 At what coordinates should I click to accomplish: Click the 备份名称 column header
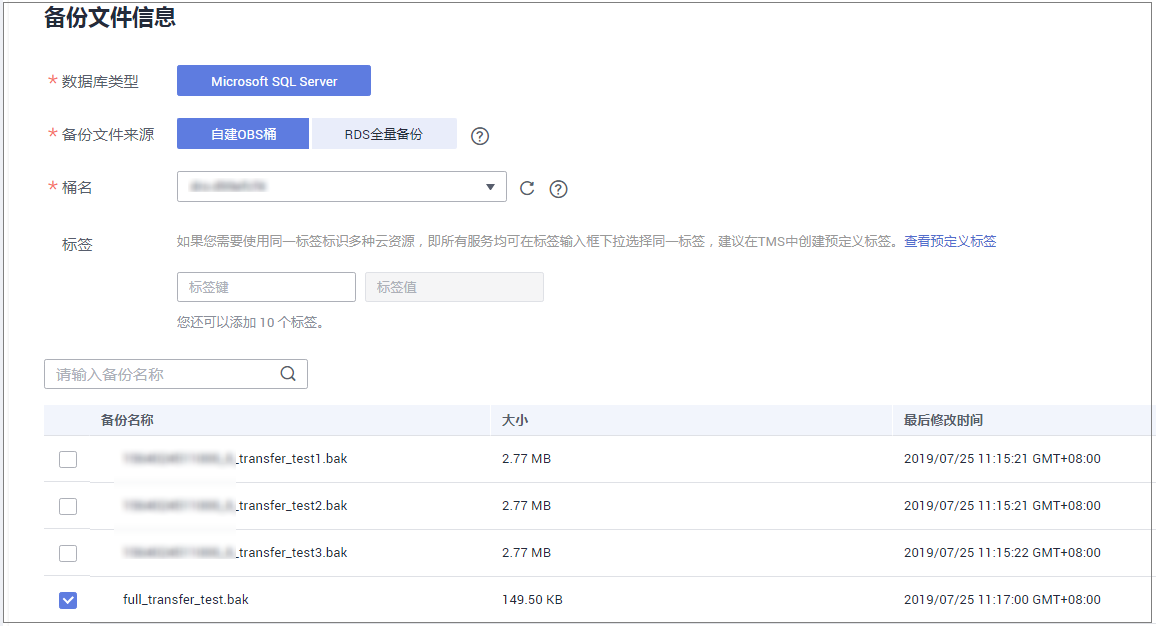pyautogui.click(x=127, y=420)
